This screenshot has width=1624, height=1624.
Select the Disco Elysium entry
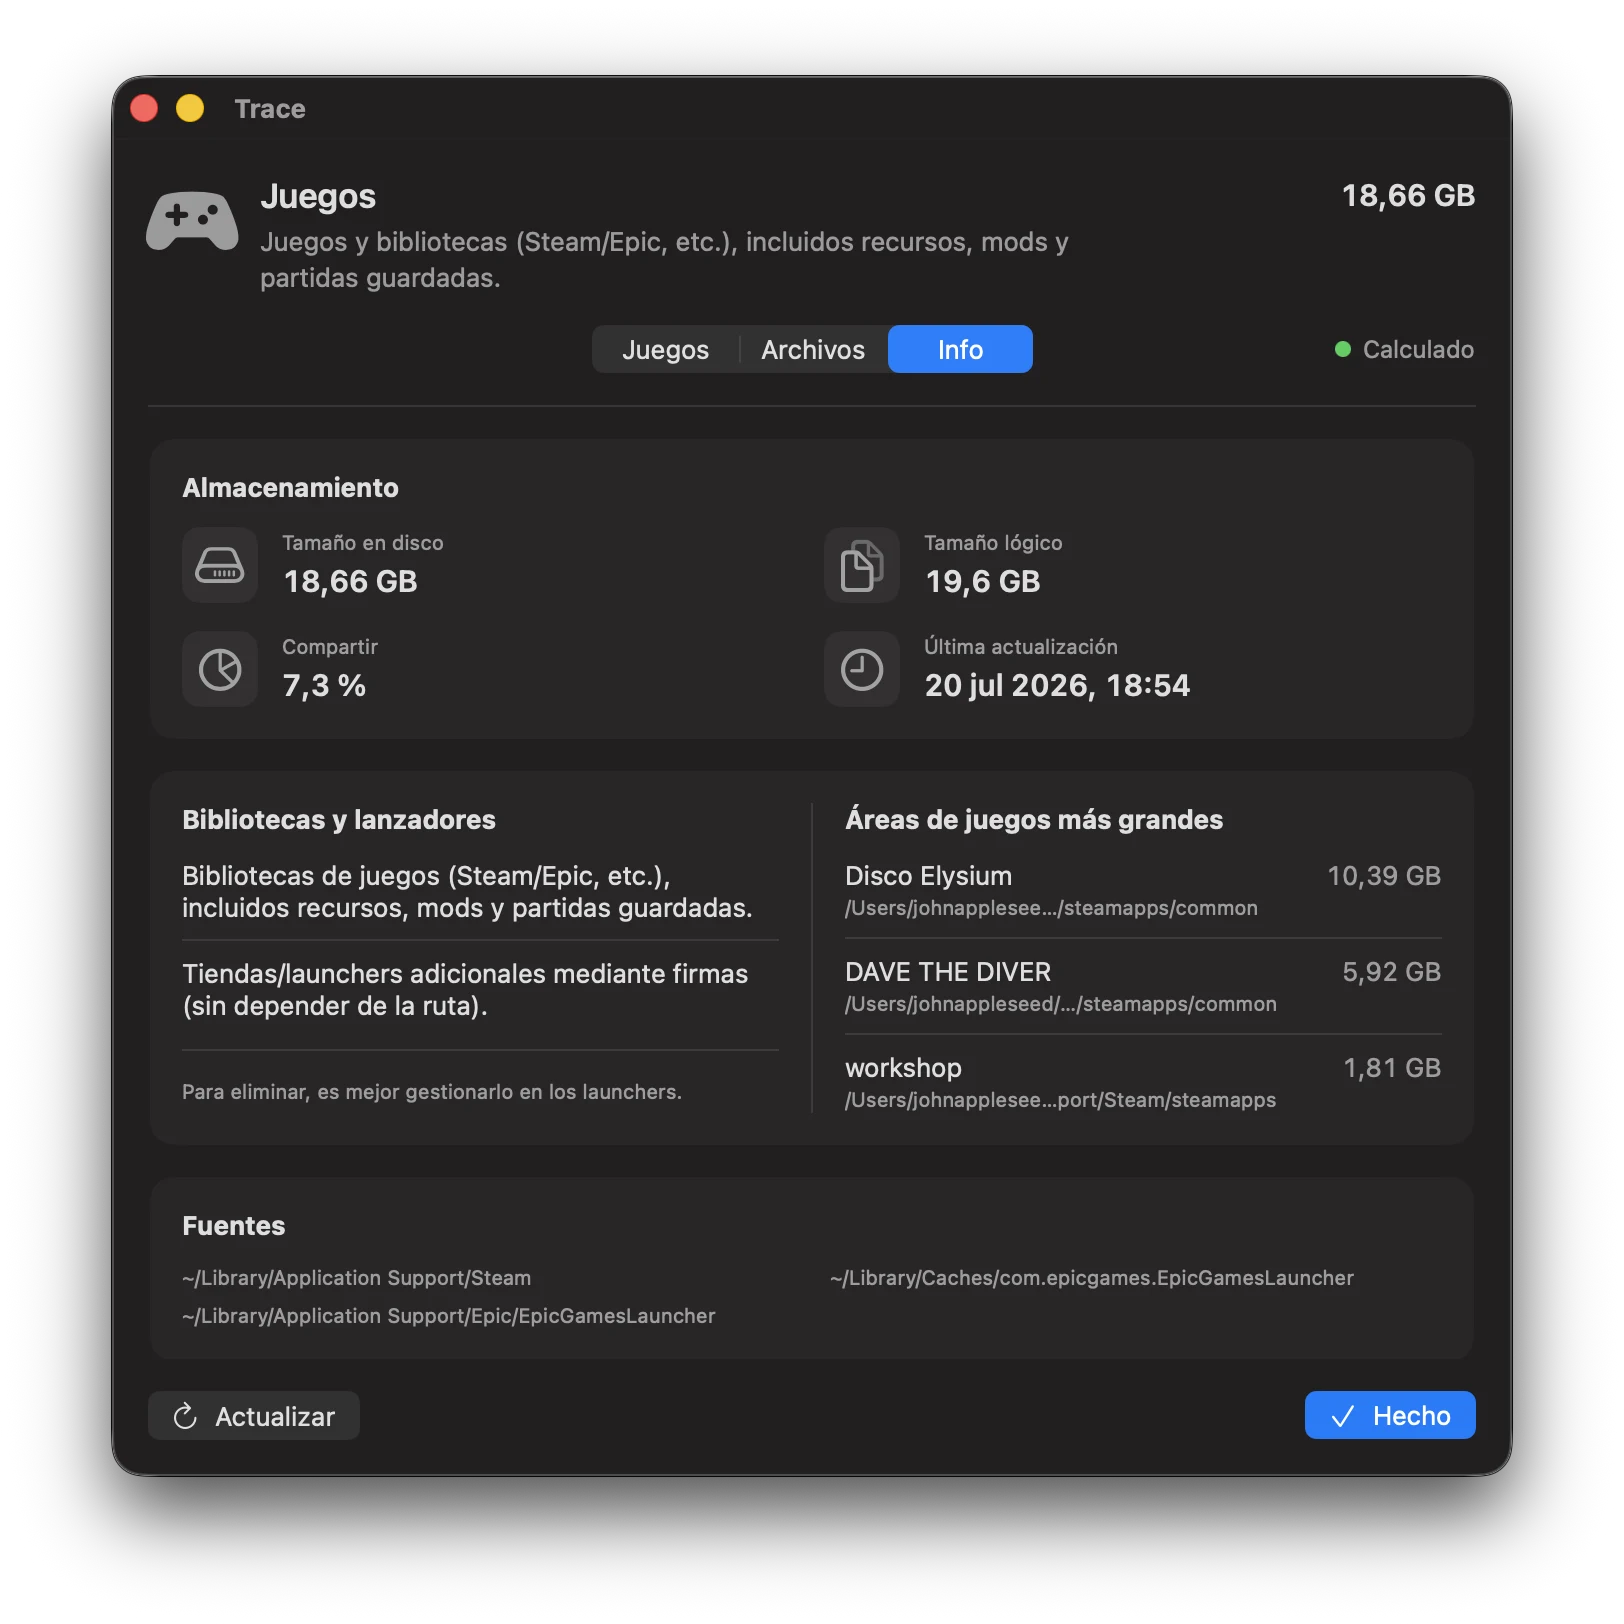1143,890
